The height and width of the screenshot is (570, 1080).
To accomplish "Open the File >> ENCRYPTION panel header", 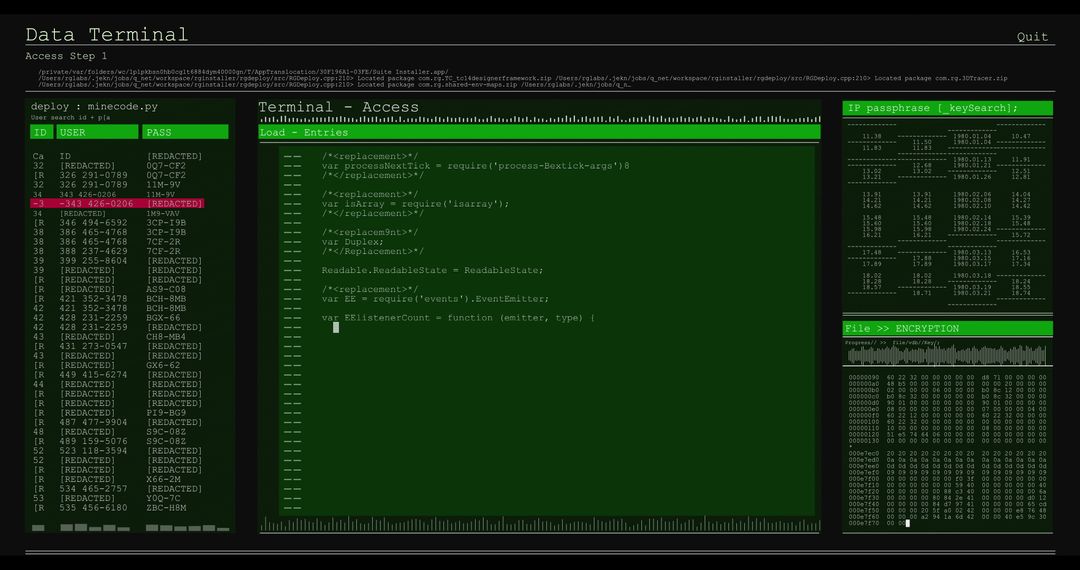I will point(947,328).
